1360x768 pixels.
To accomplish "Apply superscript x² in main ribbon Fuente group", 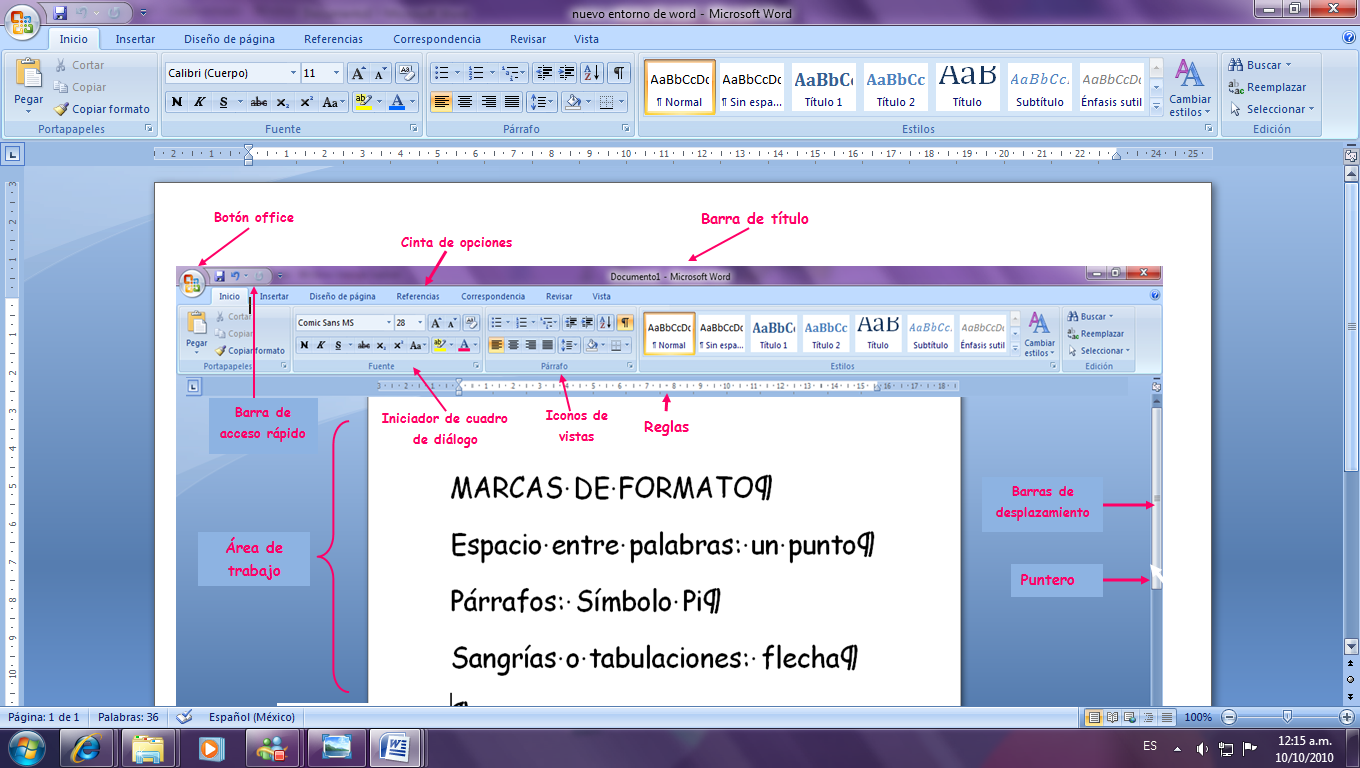I will point(306,102).
